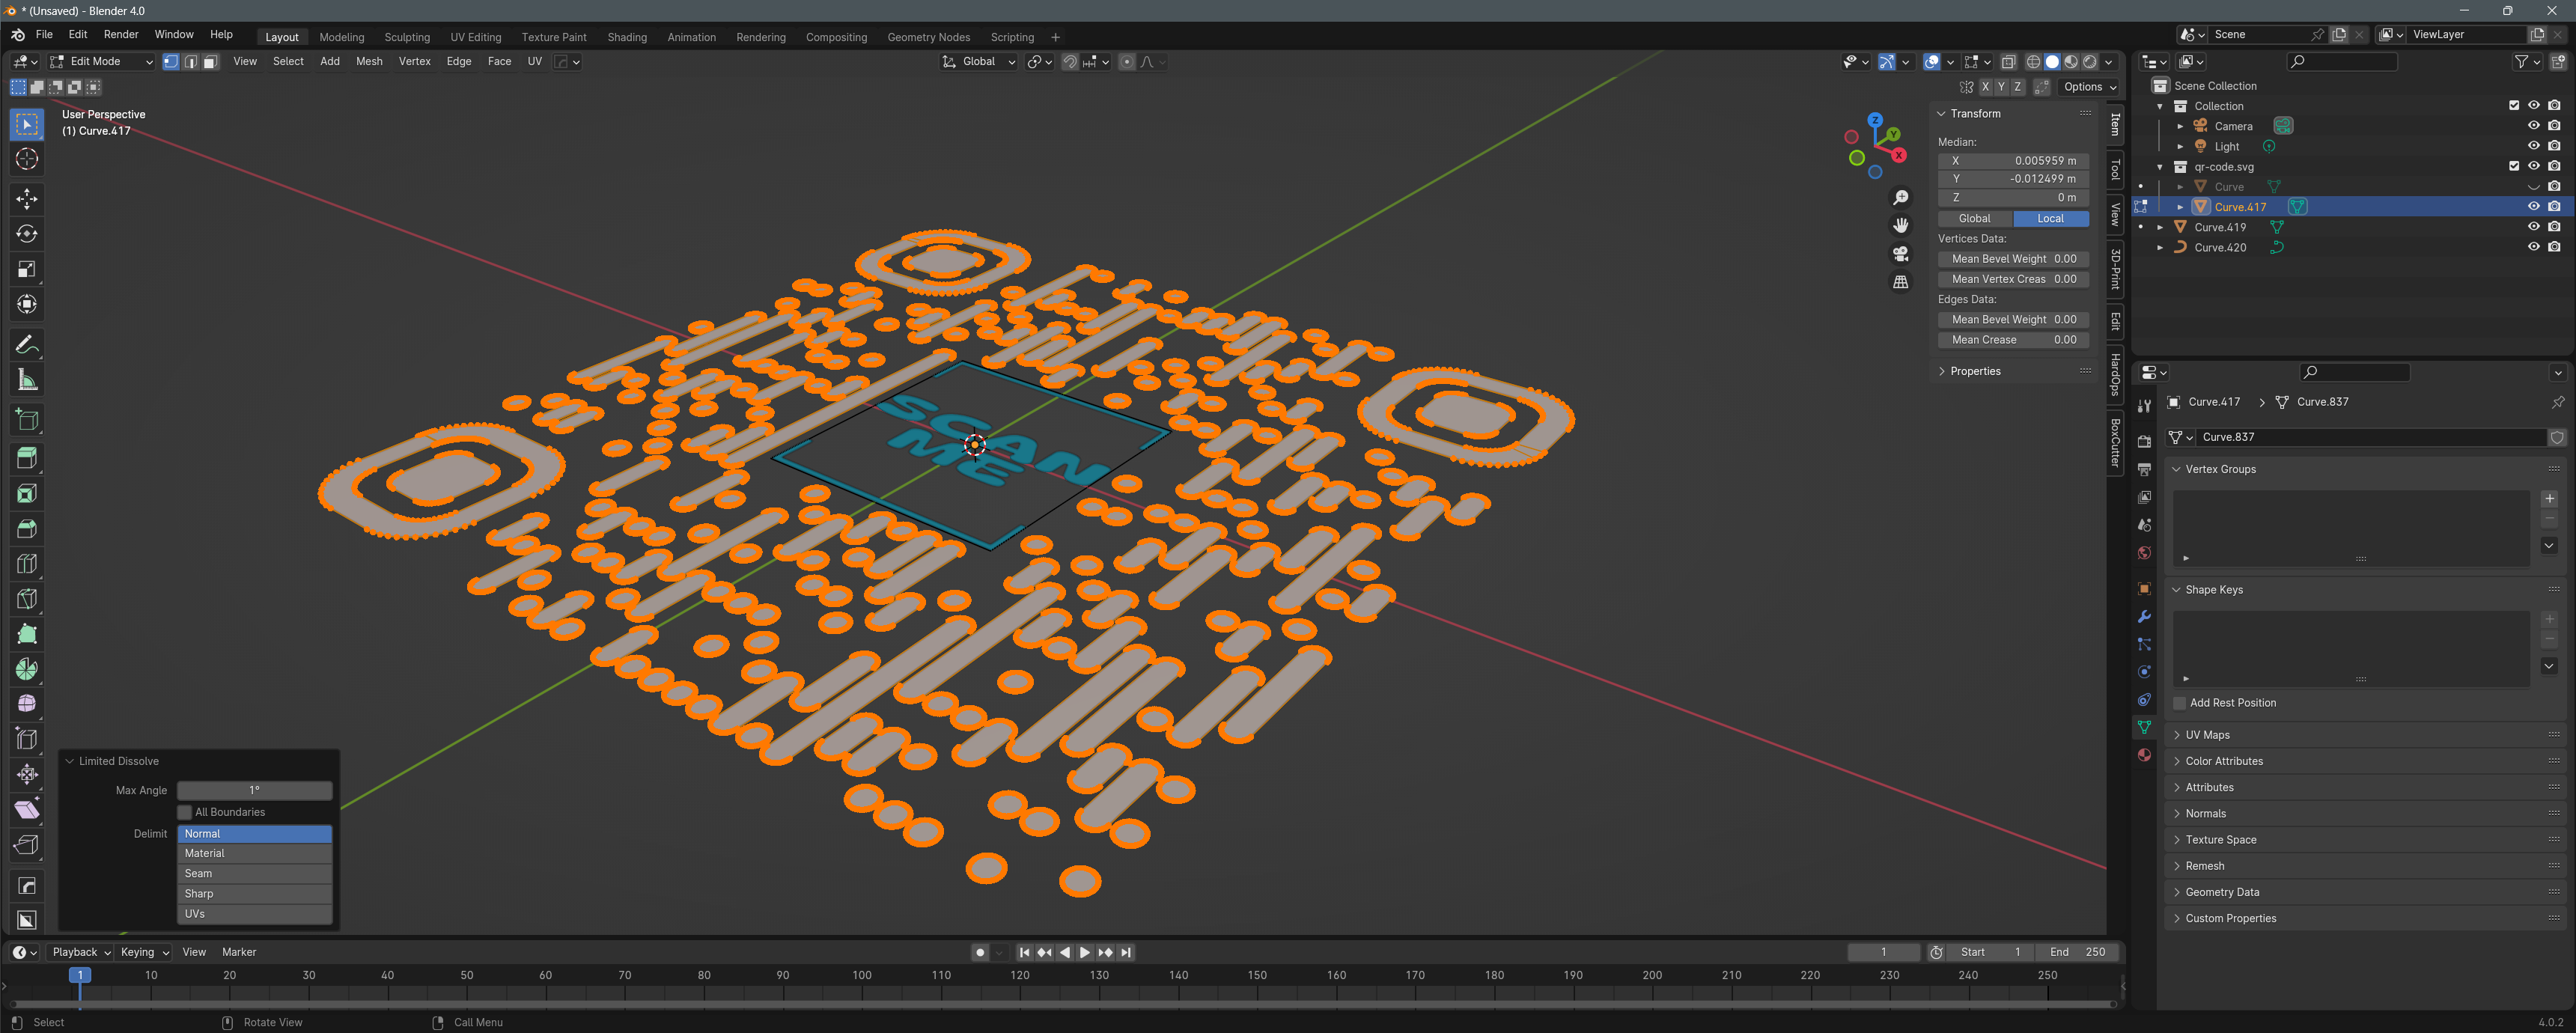The height and width of the screenshot is (1033, 2576).
Task: Click the Median X value field
Action: click(2013, 160)
